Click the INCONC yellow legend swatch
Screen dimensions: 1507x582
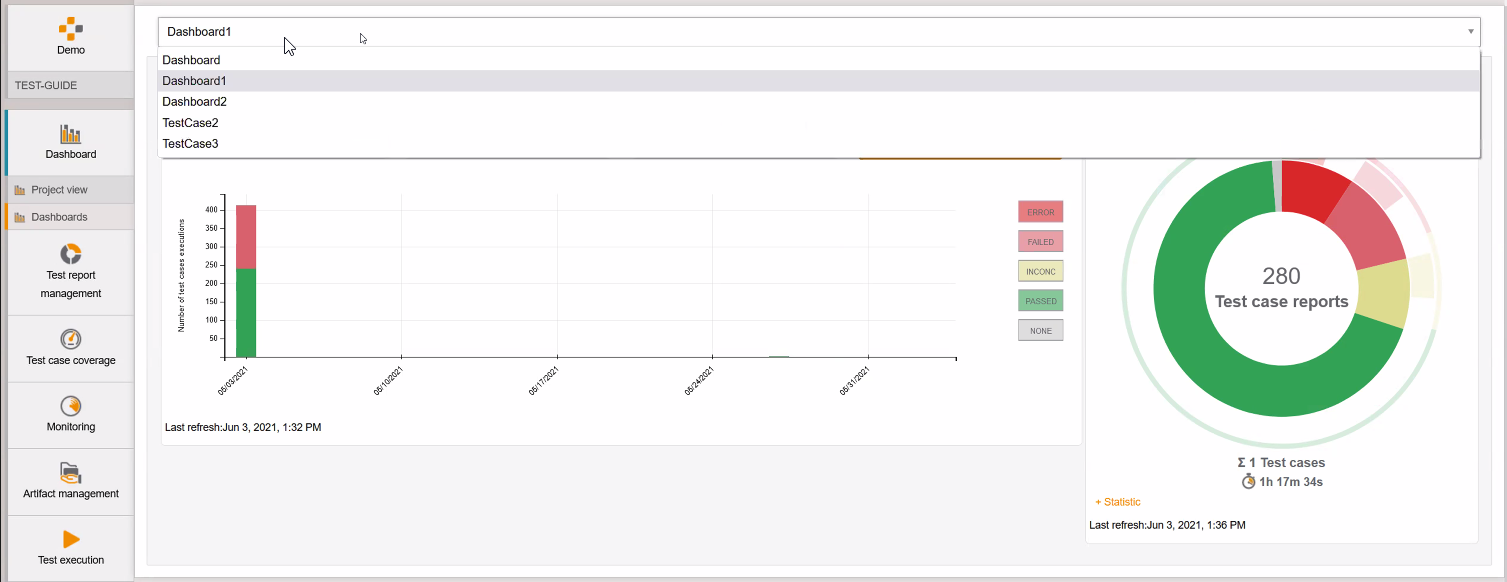(x=1040, y=271)
